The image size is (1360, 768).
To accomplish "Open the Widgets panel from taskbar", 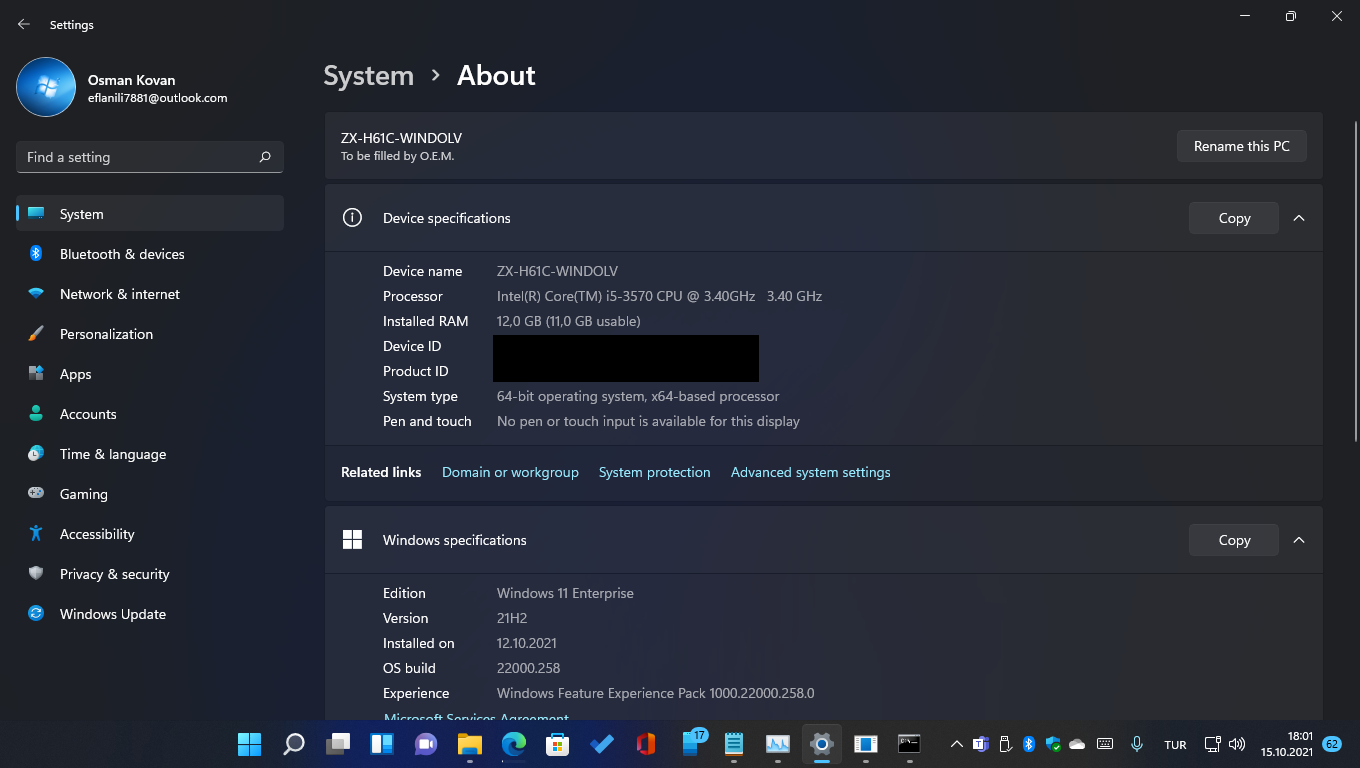I will 382,744.
